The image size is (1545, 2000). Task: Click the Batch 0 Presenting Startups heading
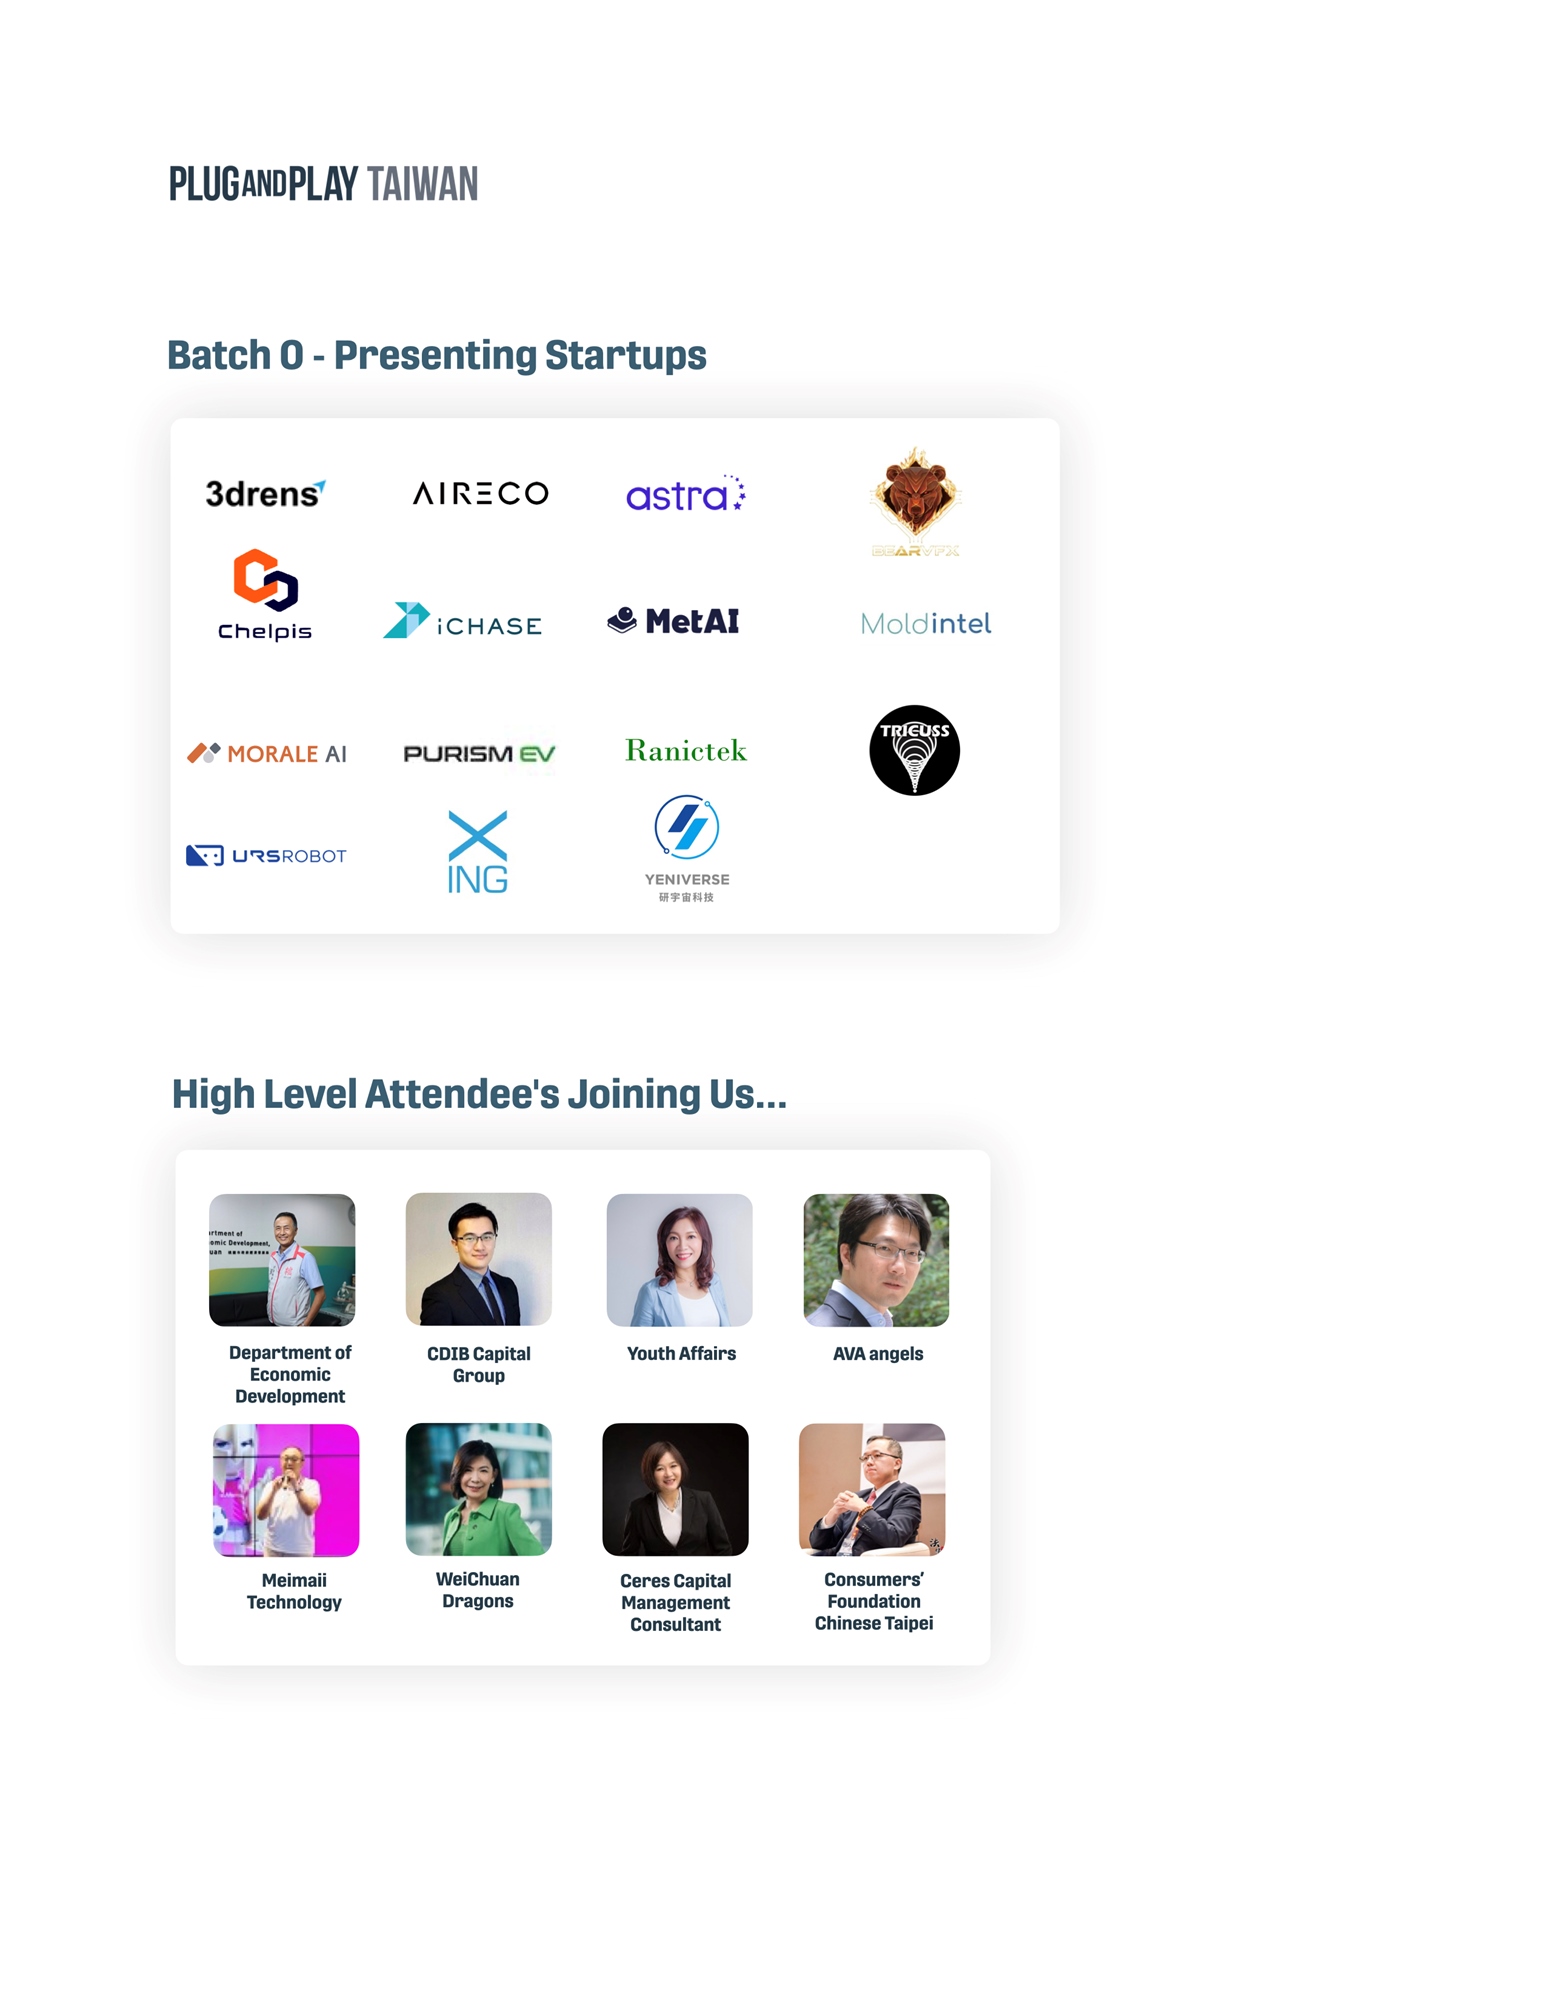point(436,355)
